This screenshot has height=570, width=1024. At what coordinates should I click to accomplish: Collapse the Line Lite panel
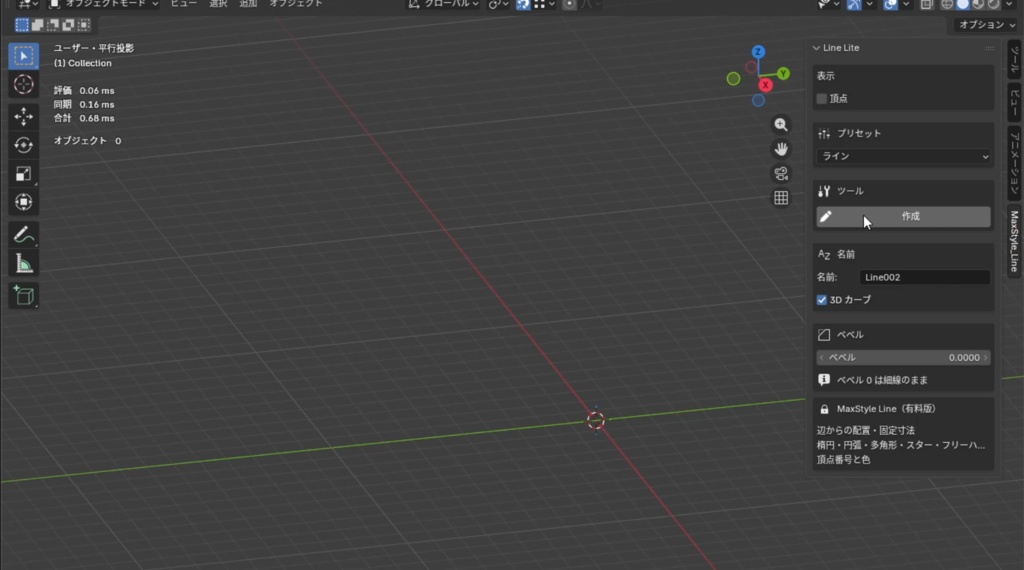coord(816,48)
